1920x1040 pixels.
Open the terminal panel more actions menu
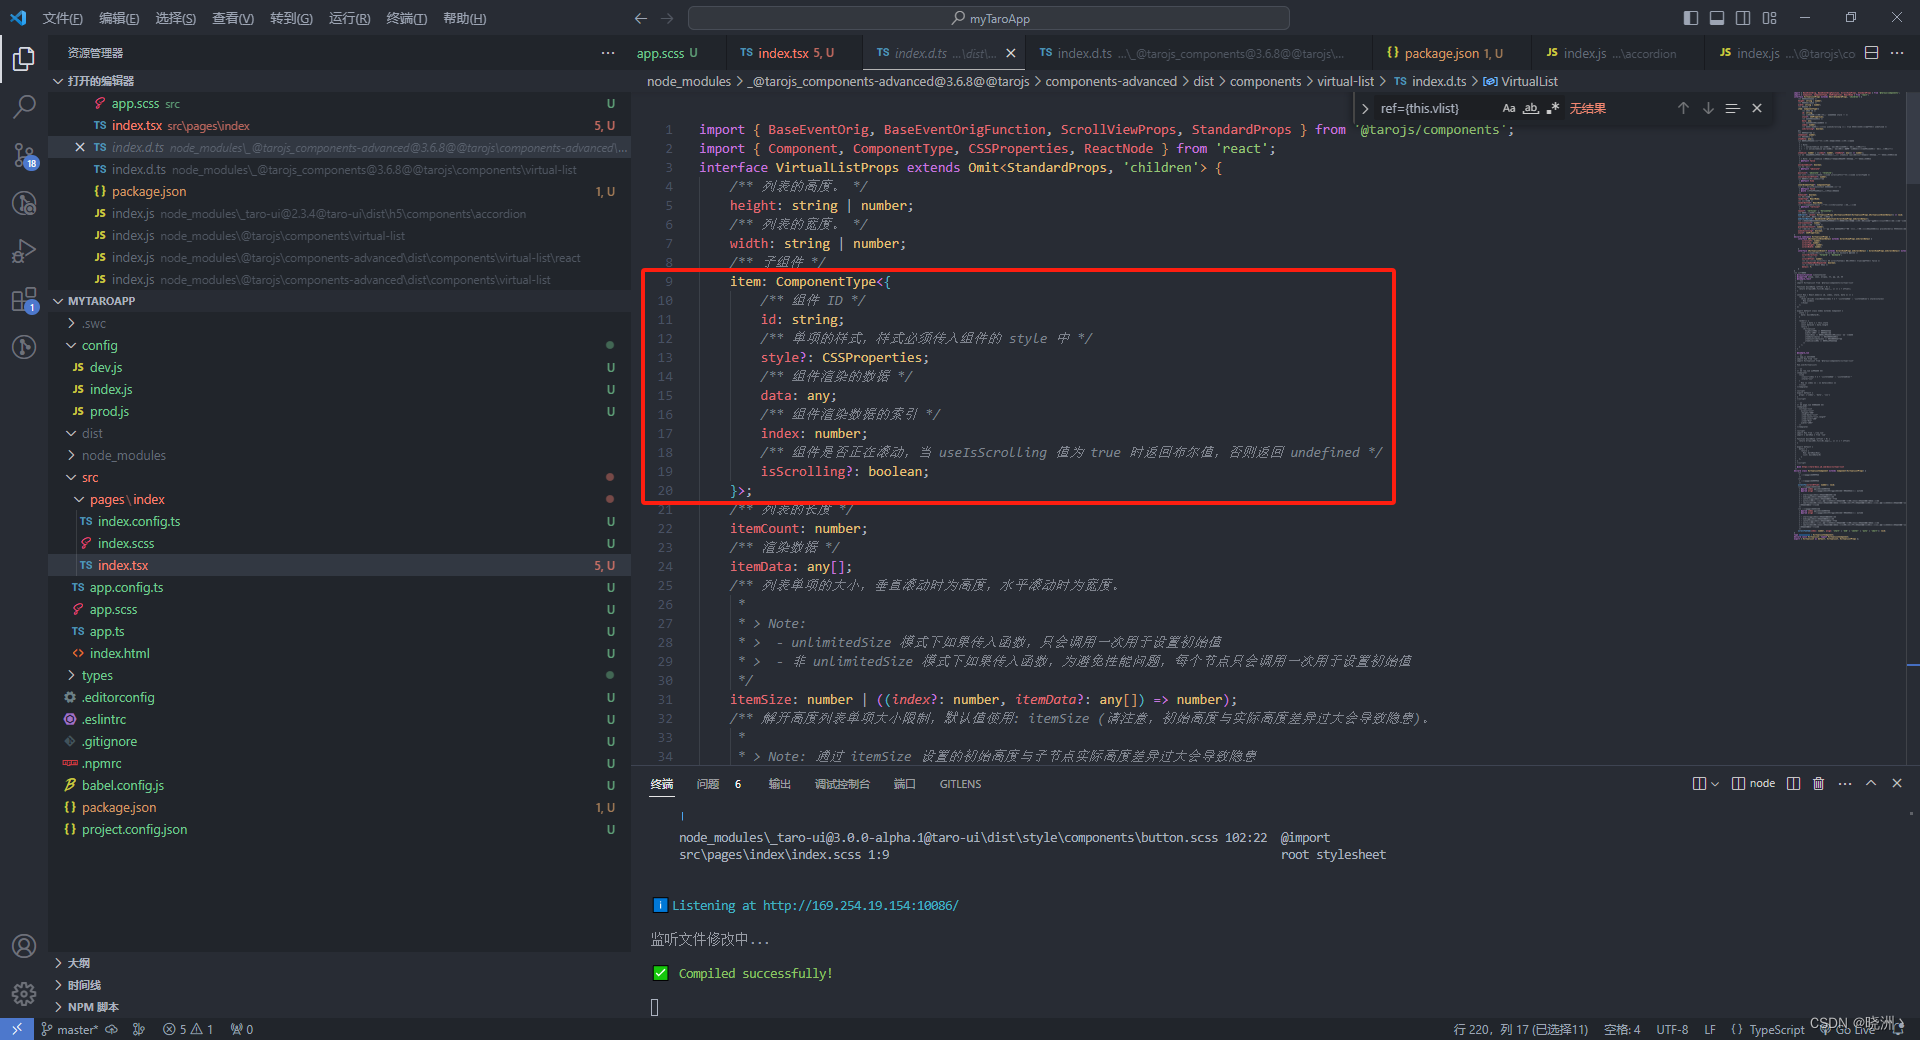[x=1845, y=783]
